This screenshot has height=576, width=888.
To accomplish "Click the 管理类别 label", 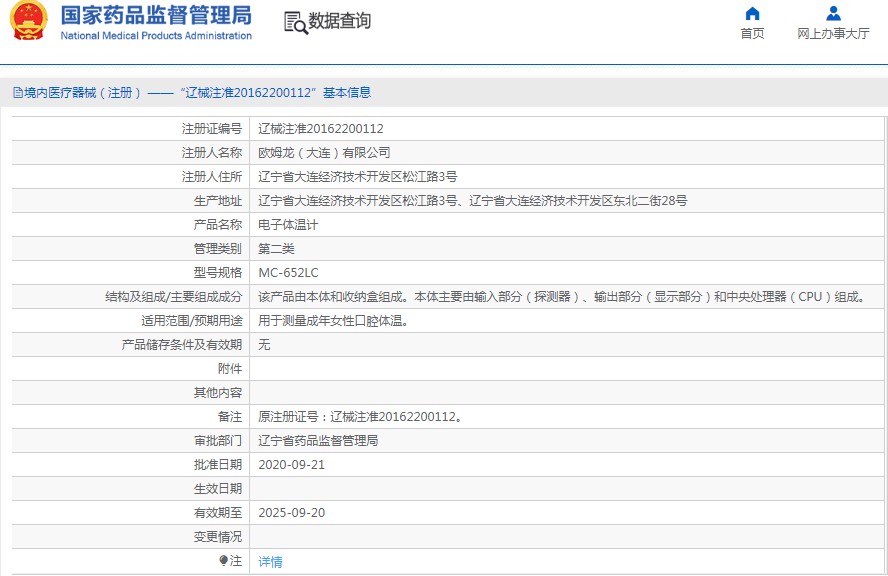I will point(217,249).
